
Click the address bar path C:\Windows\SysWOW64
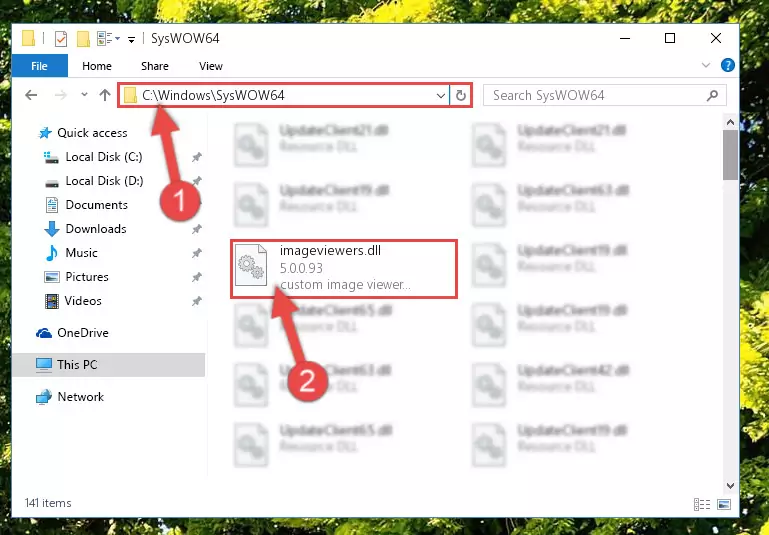(213, 95)
